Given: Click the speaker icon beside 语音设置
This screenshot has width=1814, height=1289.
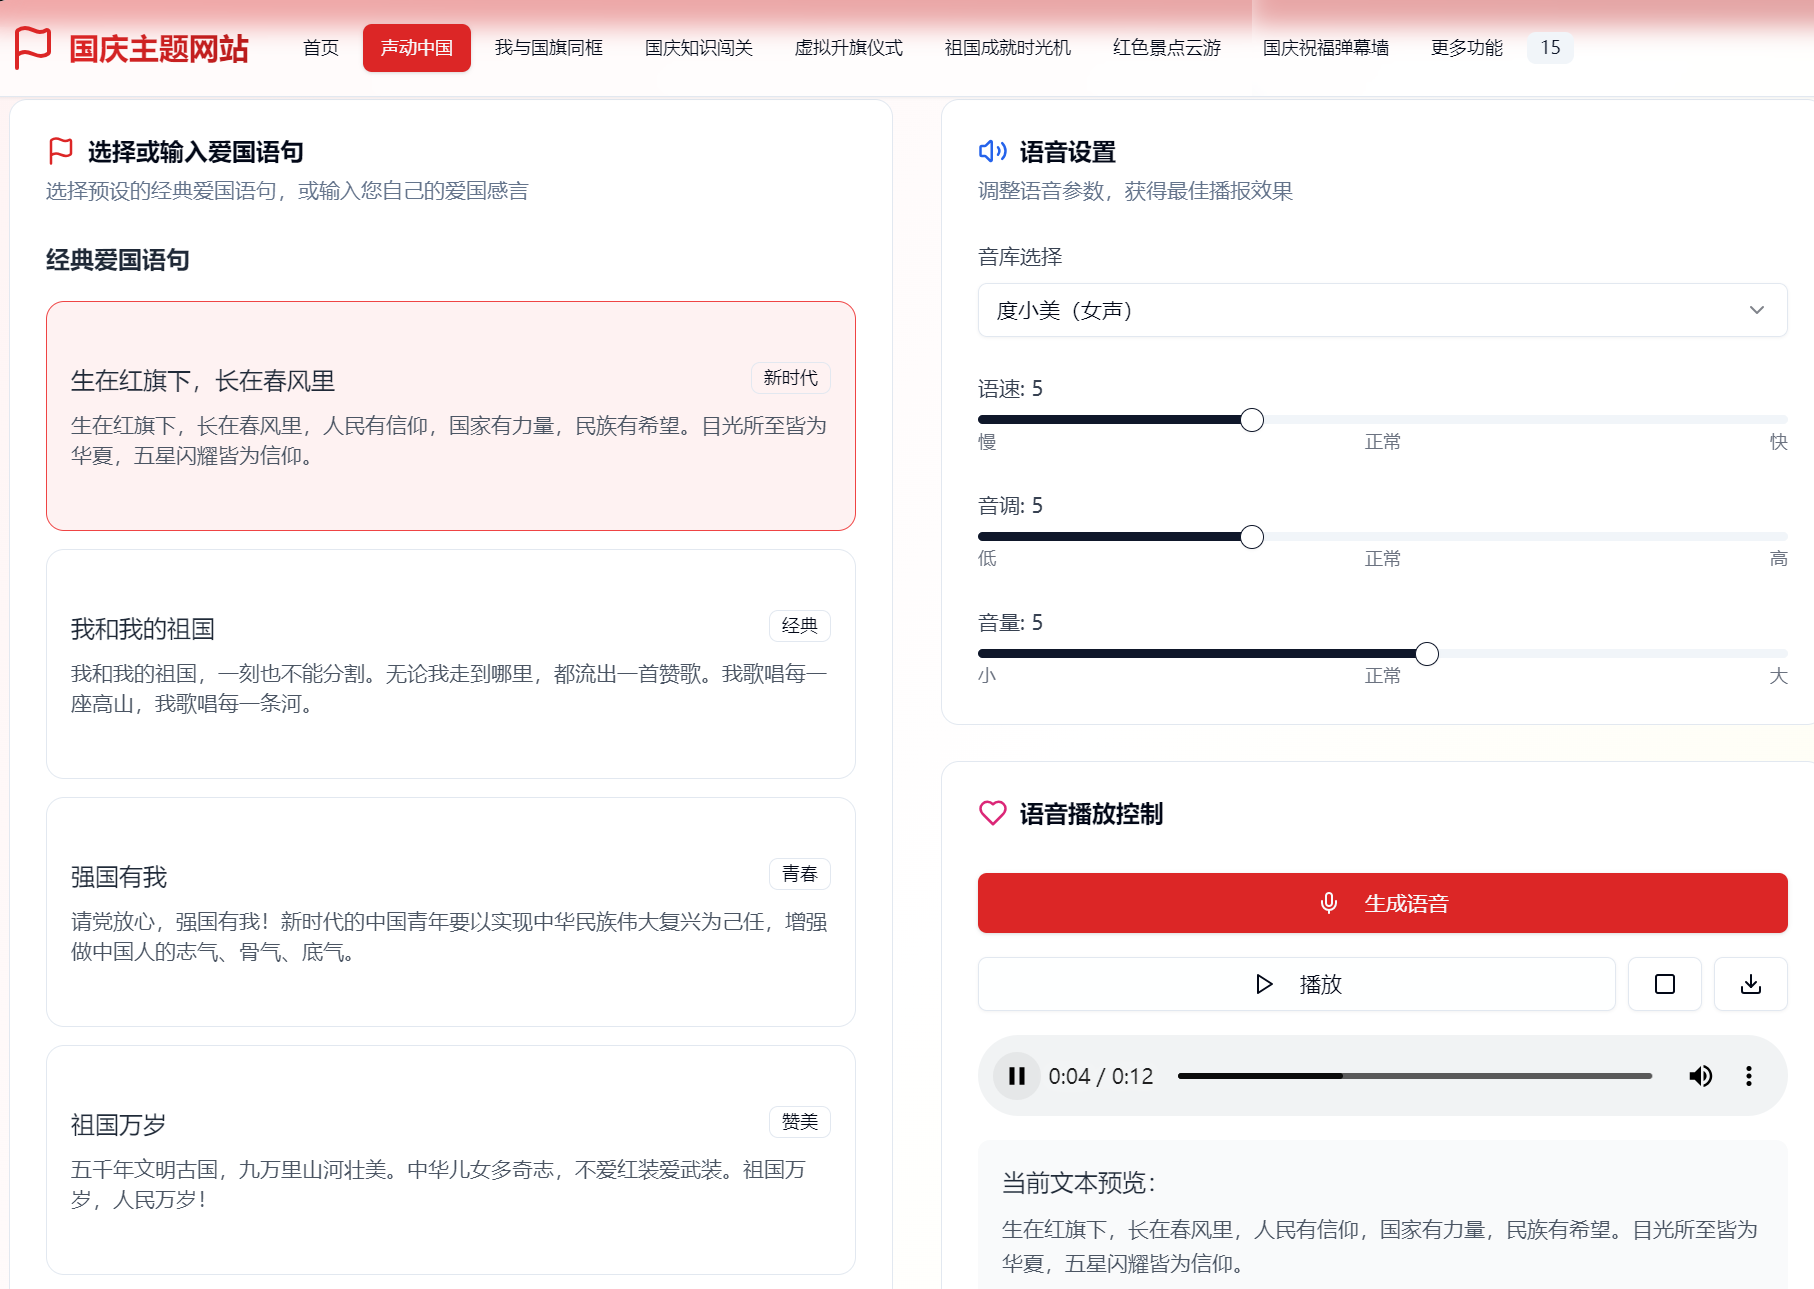Looking at the screenshot, I should click(x=992, y=151).
